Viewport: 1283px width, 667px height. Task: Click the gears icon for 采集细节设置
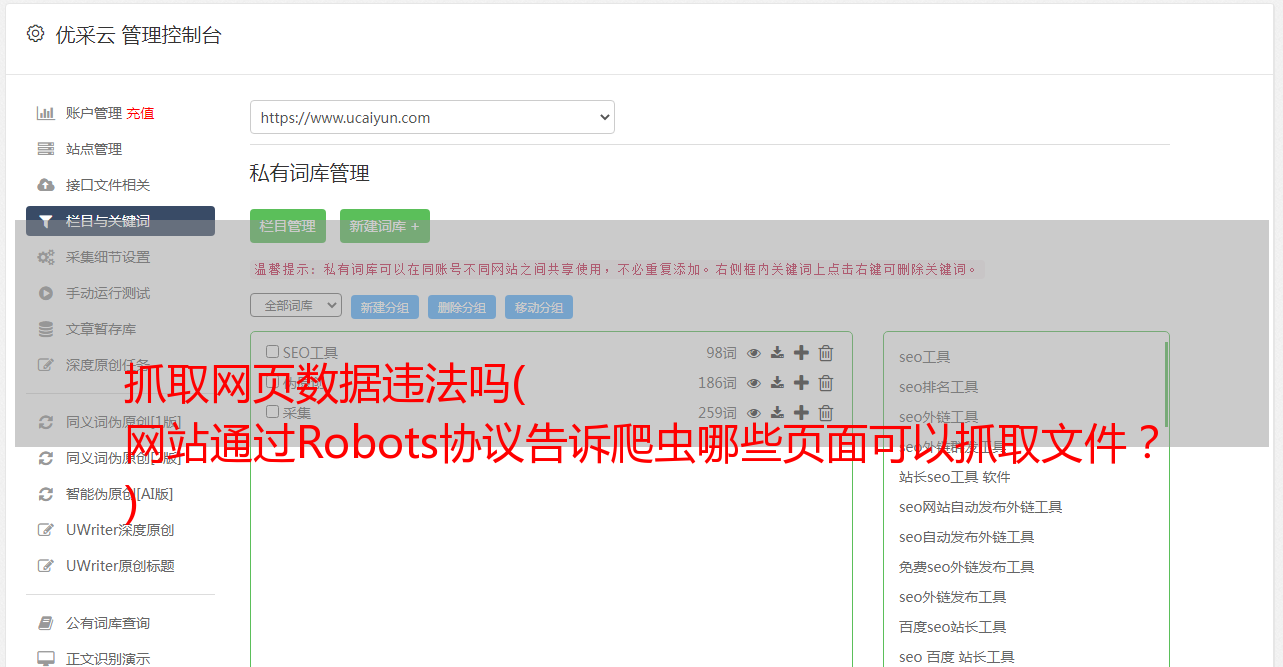pos(45,257)
